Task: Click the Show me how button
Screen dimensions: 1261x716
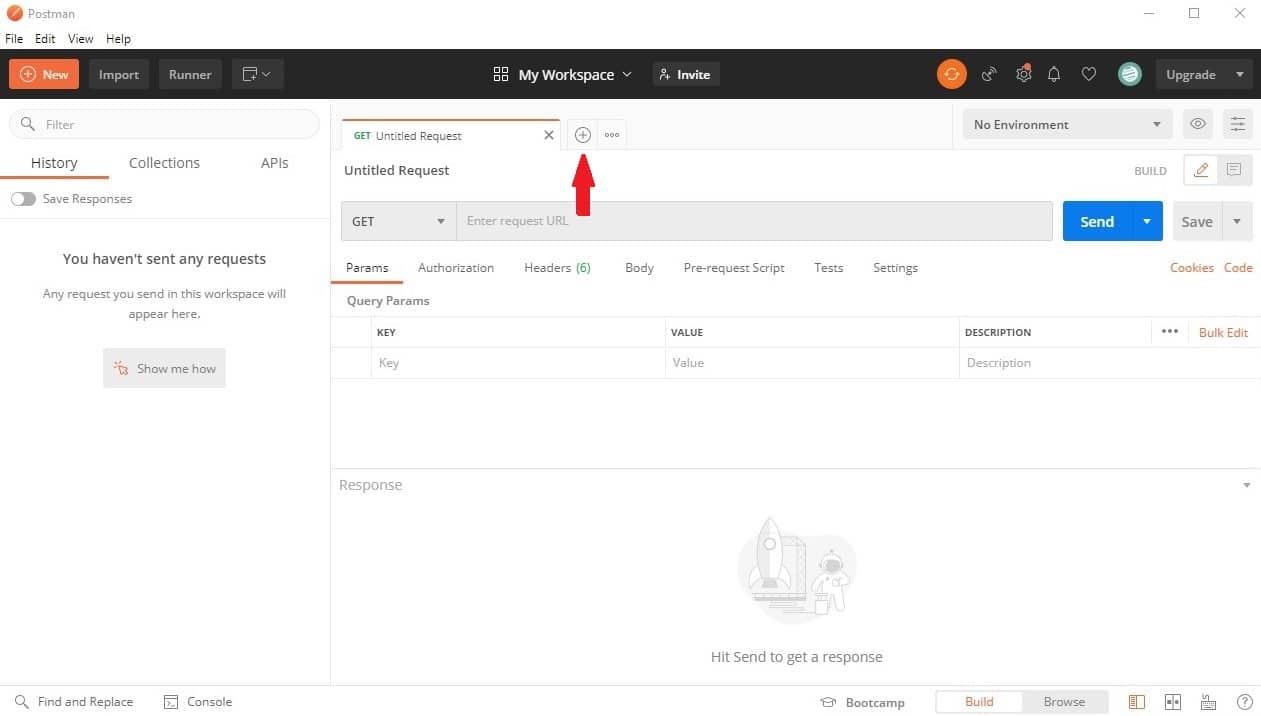Action: click(x=164, y=368)
